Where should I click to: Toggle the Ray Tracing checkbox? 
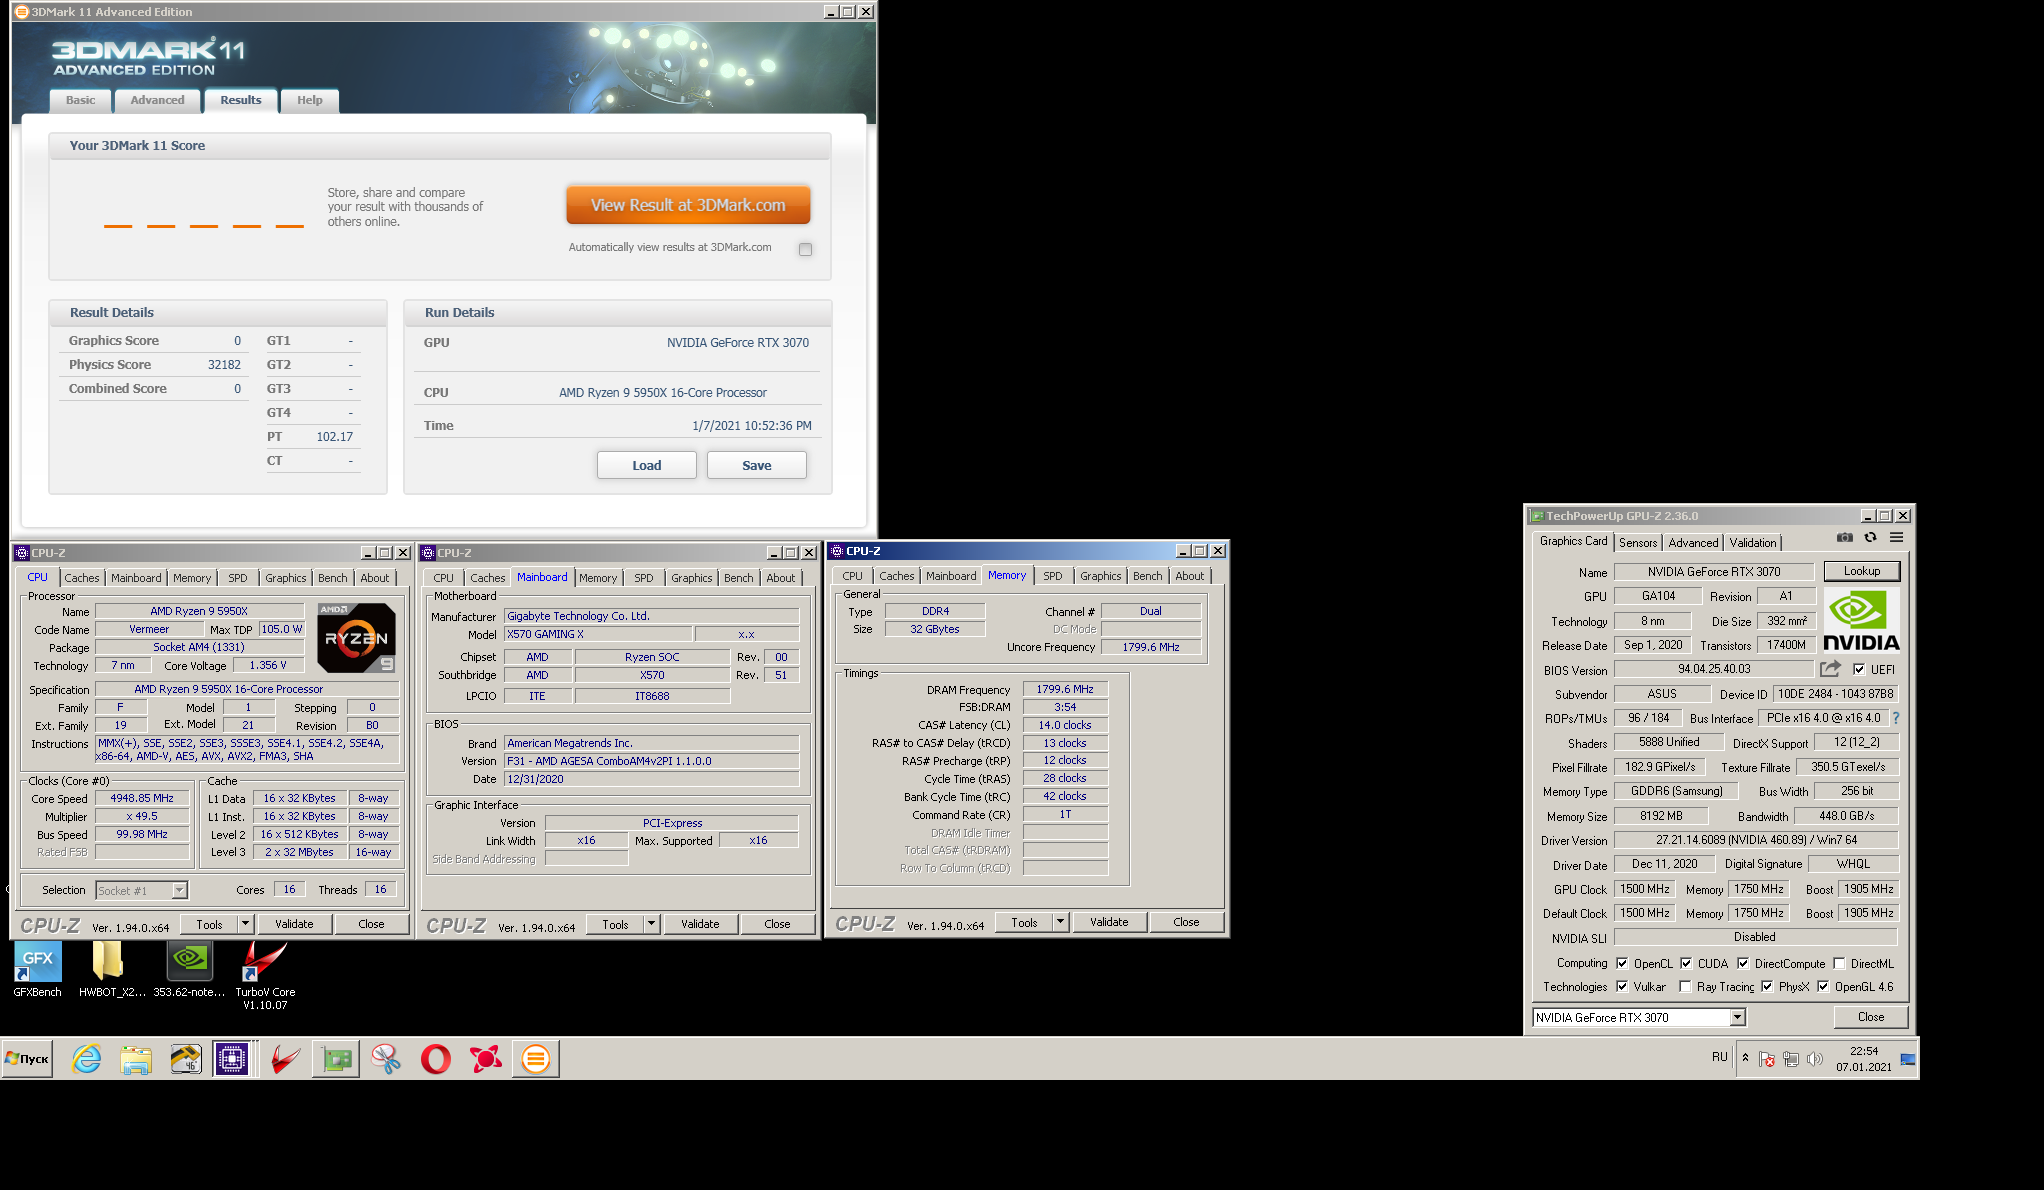click(x=1685, y=986)
